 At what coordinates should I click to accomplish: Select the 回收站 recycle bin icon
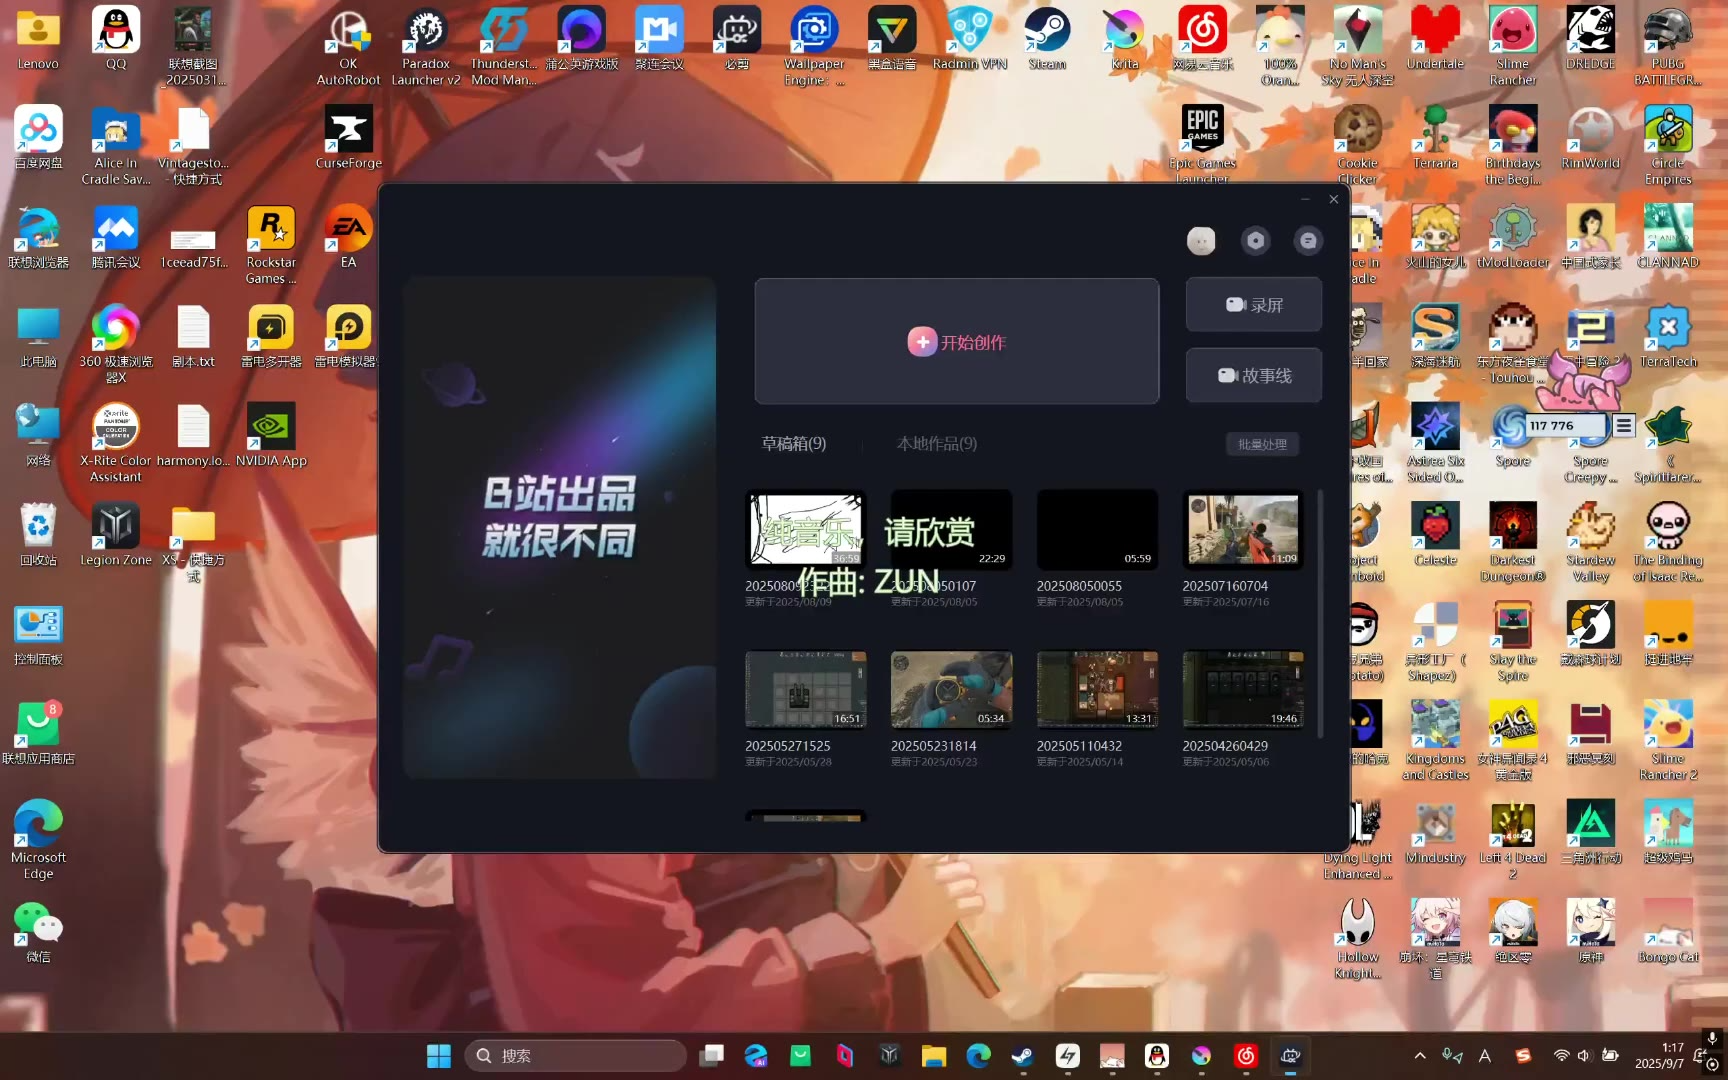click(x=38, y=534)
